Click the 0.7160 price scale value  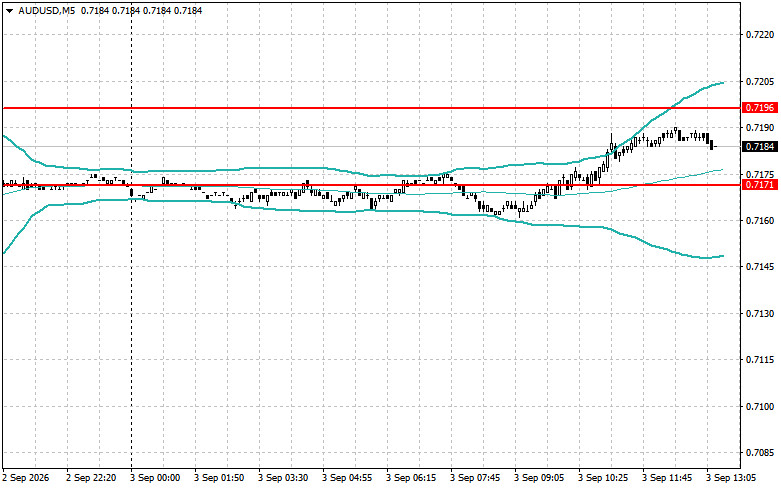coord(760,220)
